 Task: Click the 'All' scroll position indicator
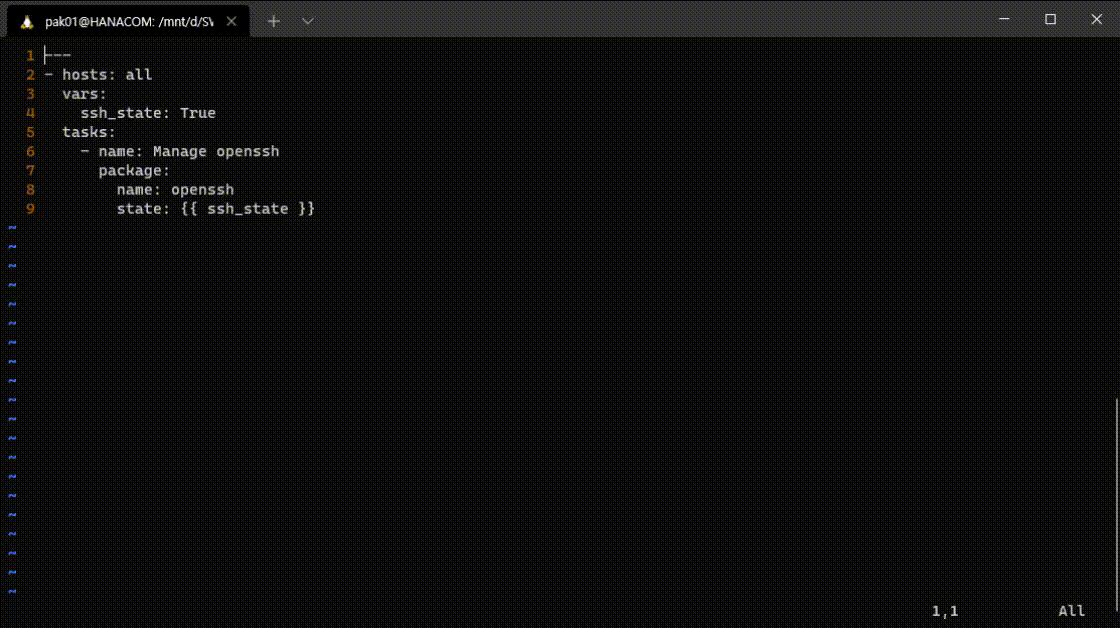(1071, 611)
